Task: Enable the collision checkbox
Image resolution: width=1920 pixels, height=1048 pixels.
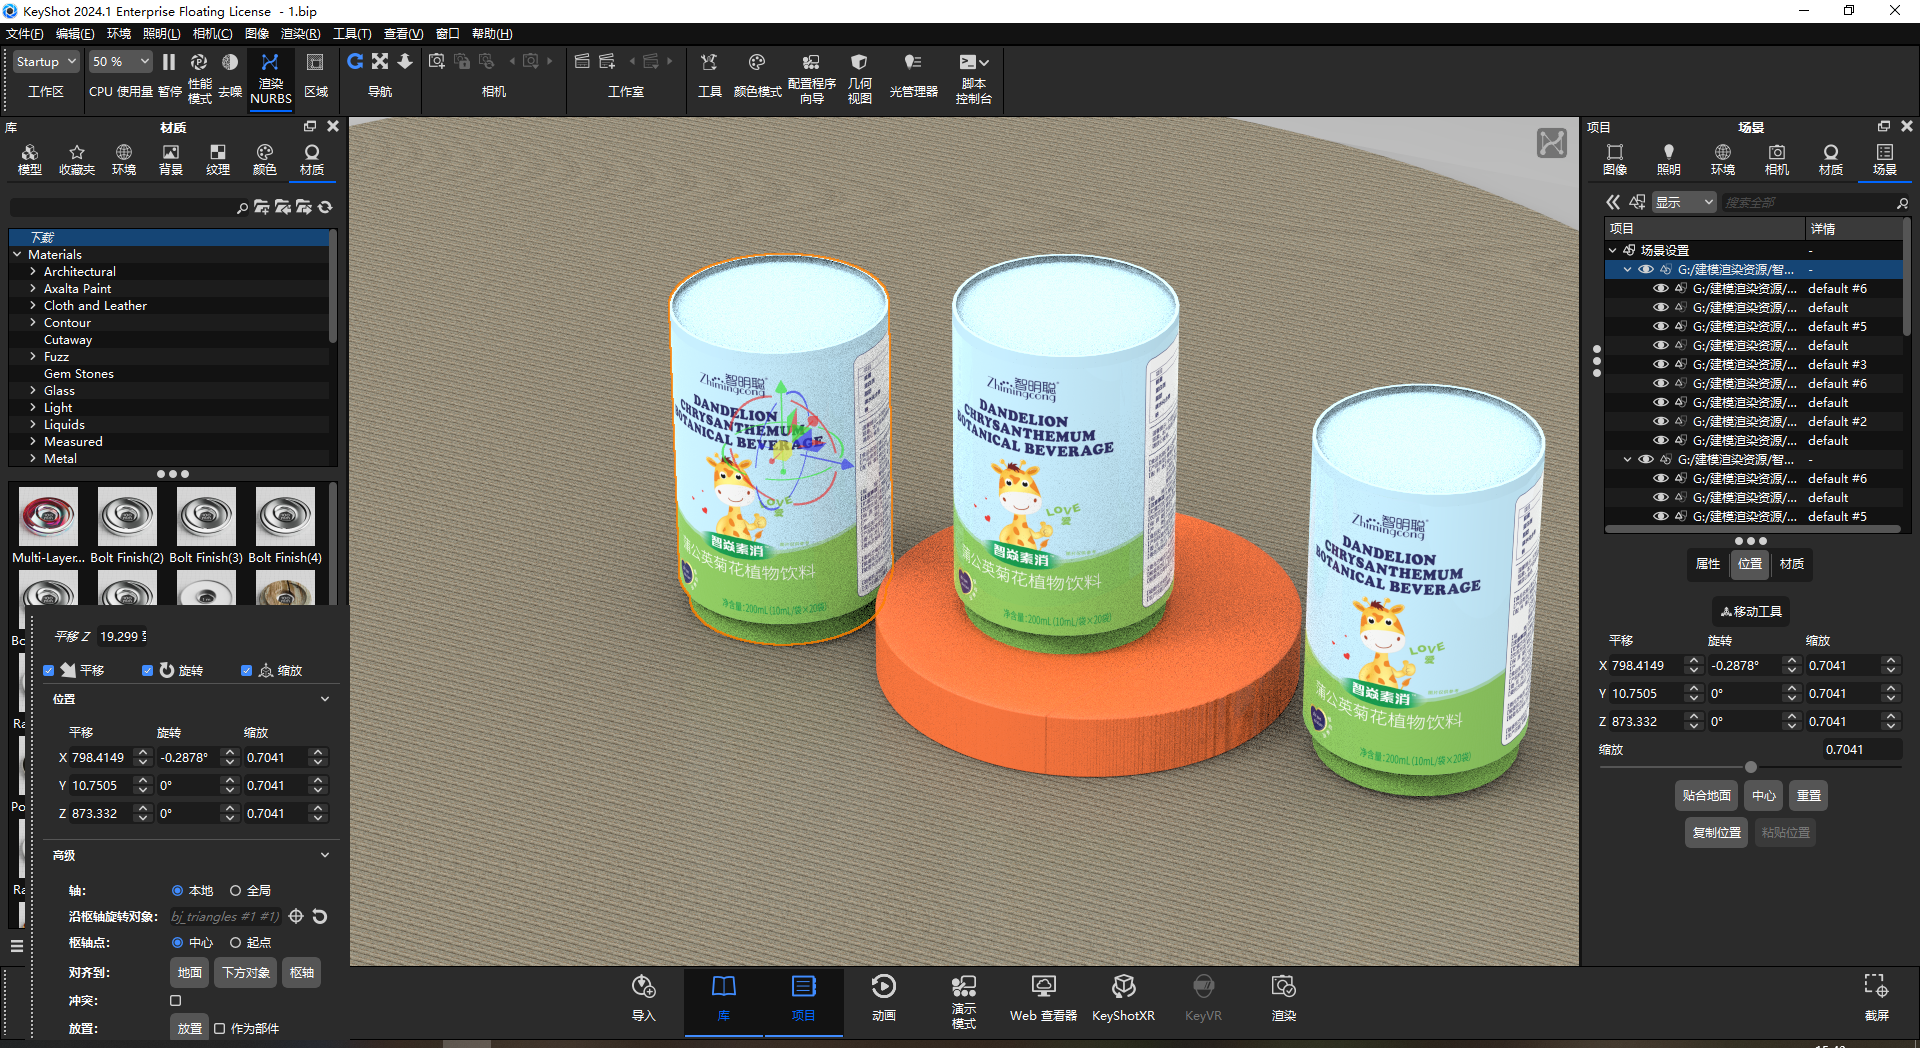Action: click(x=176, y=1000)
